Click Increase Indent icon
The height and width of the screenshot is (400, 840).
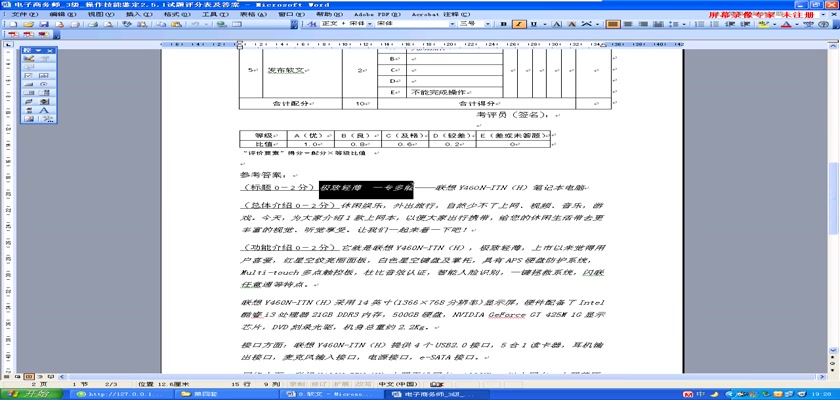(x=745, y=25)
